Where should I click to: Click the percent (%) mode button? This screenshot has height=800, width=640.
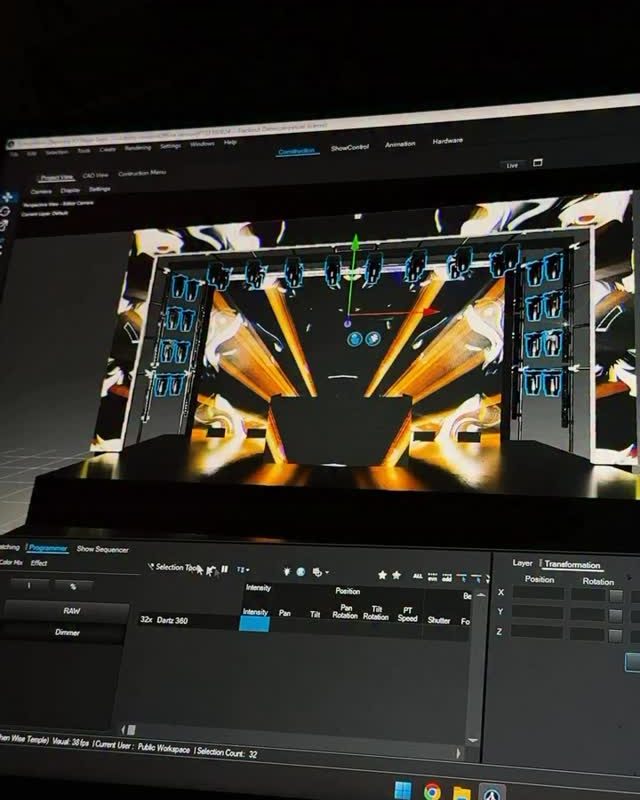coord(73,587)
